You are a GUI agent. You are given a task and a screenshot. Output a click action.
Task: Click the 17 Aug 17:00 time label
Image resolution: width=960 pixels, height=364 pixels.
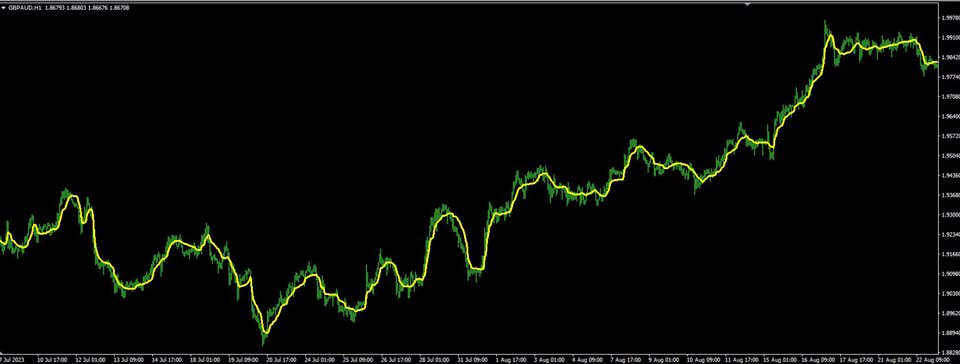(857, 360)
